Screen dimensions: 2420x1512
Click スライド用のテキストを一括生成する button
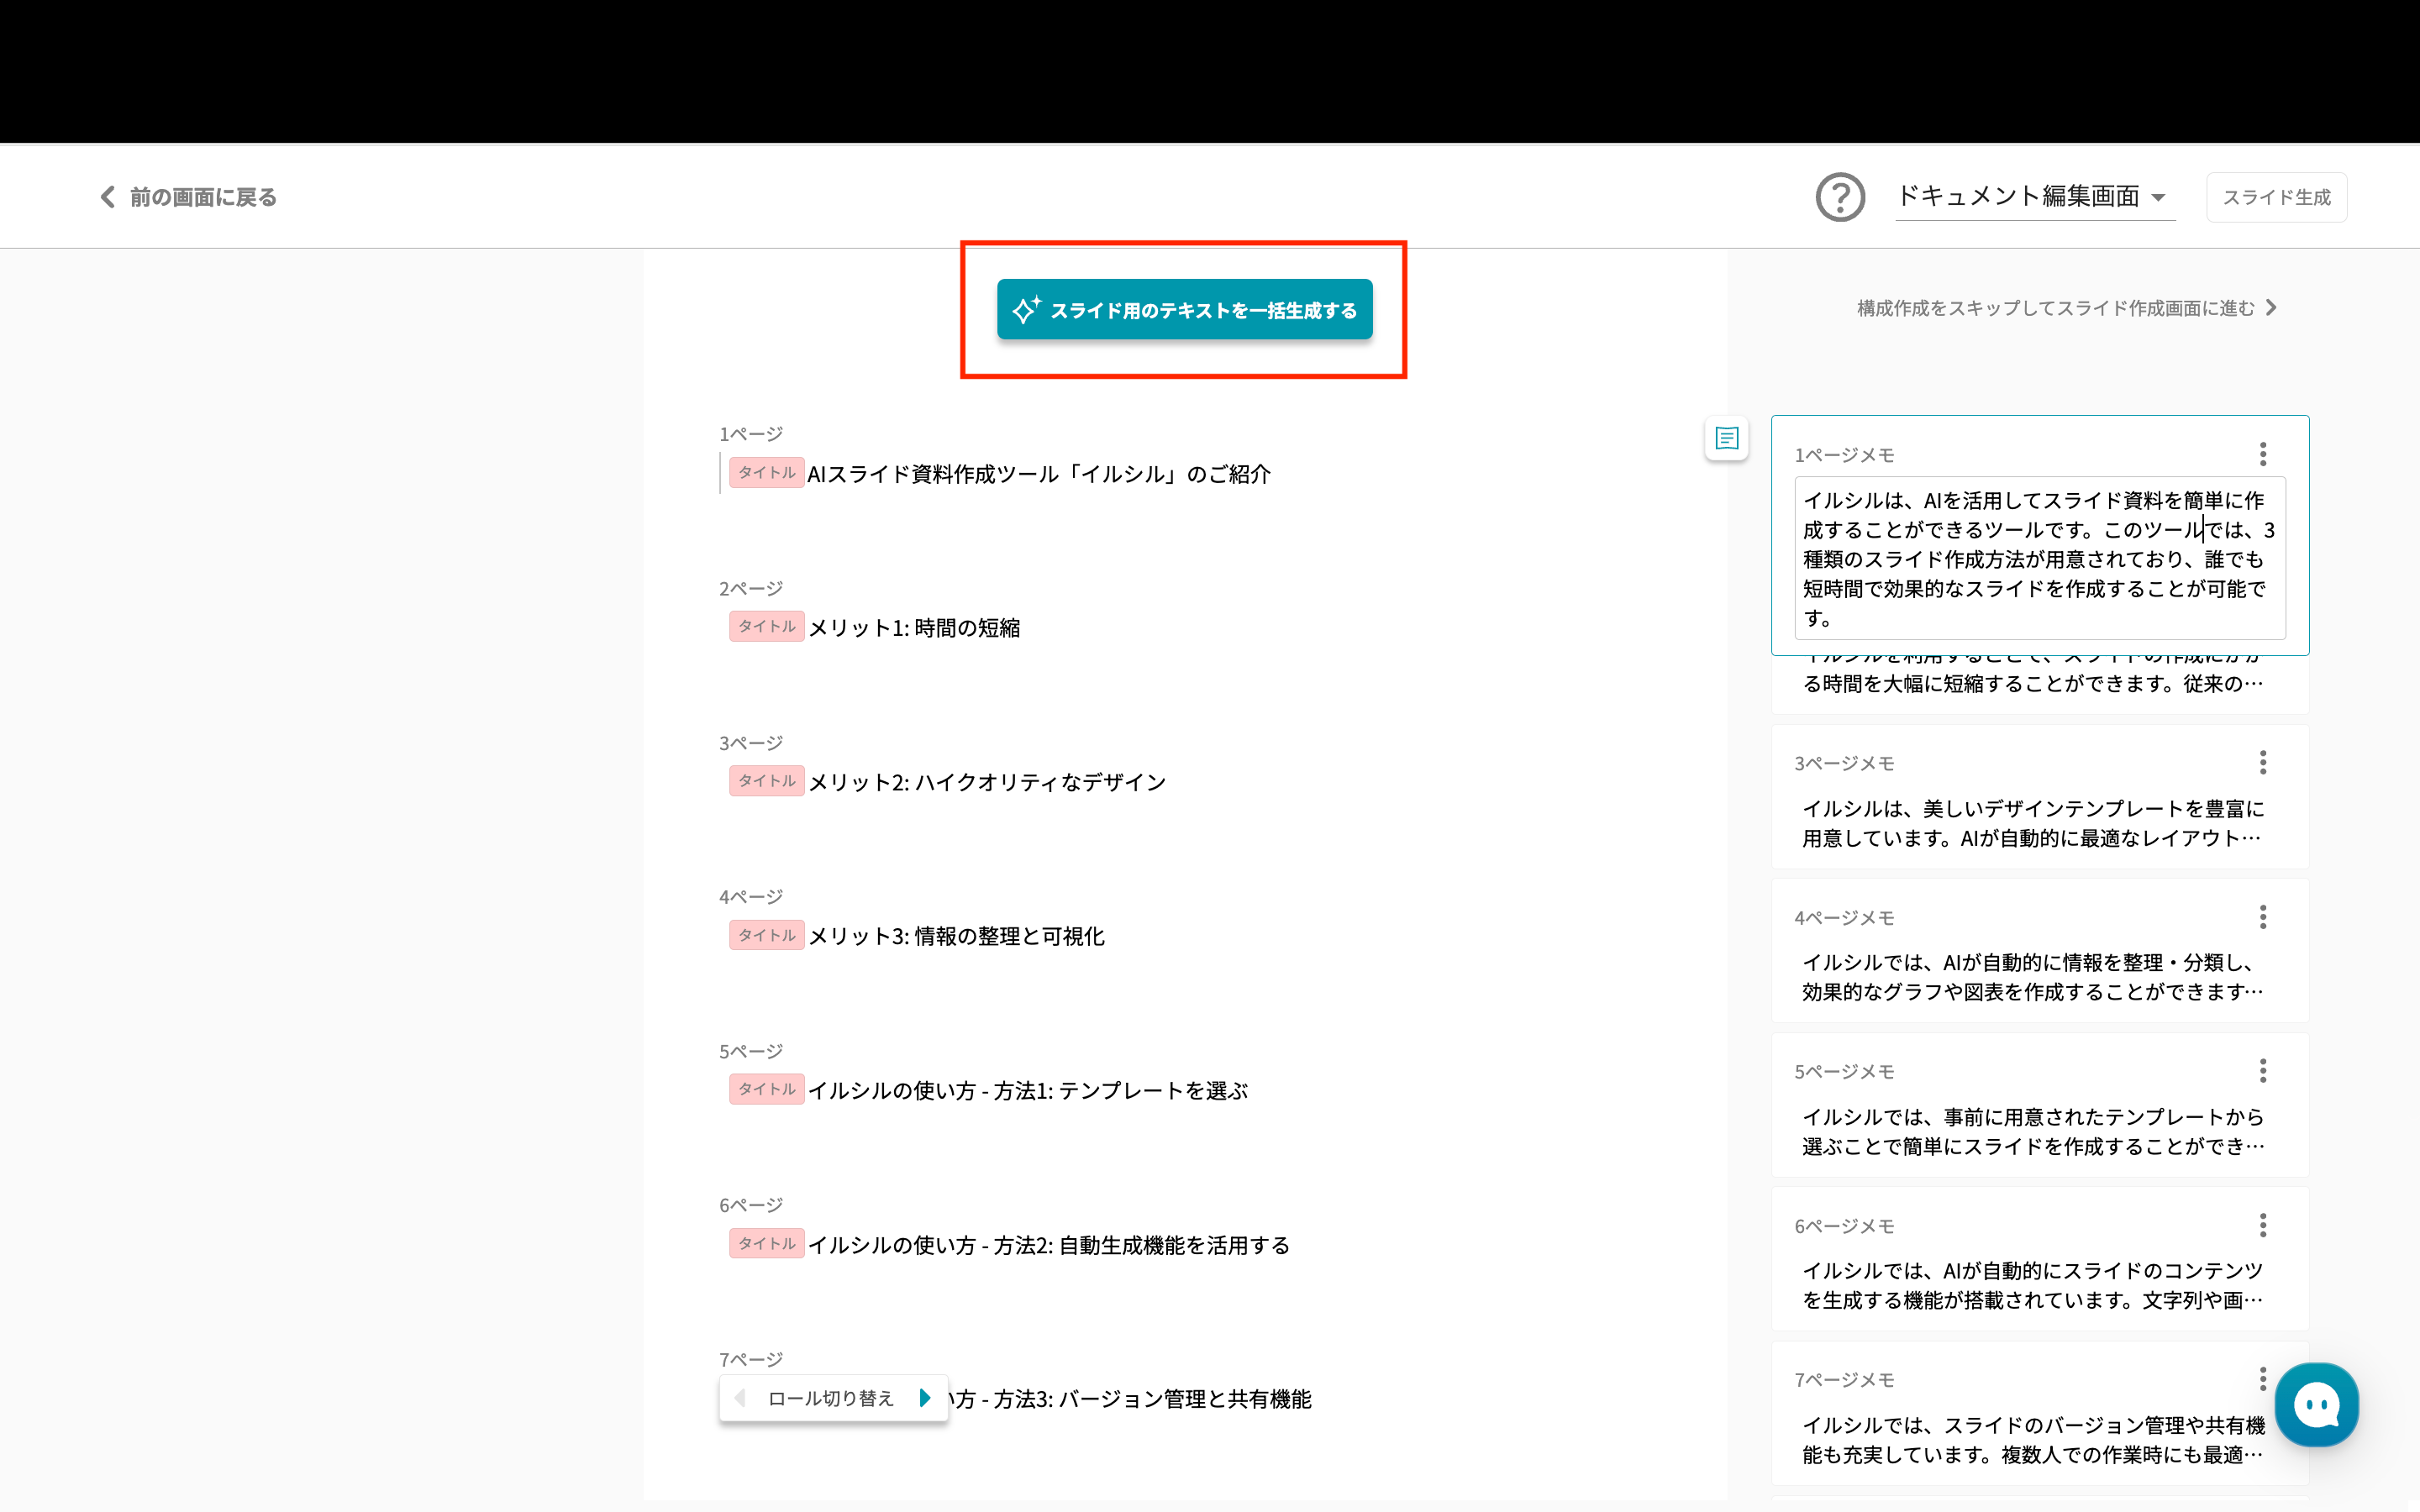tap(1184, 310)
